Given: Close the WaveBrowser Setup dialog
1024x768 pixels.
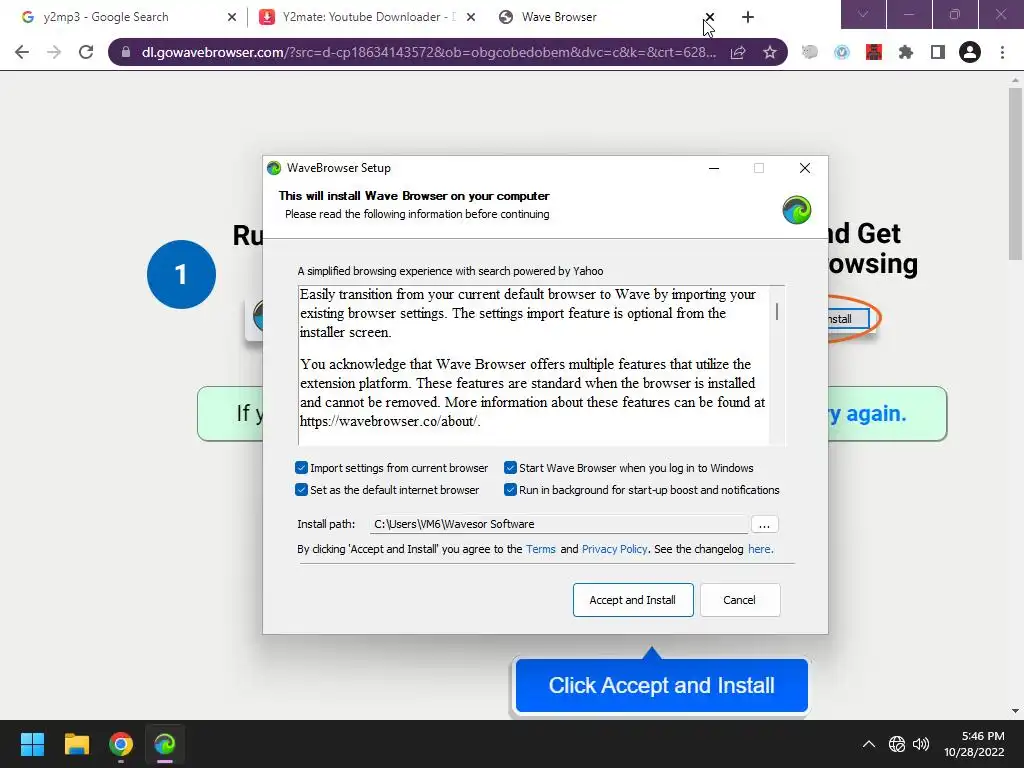Looking at the screenshot, I should point(805,168).
